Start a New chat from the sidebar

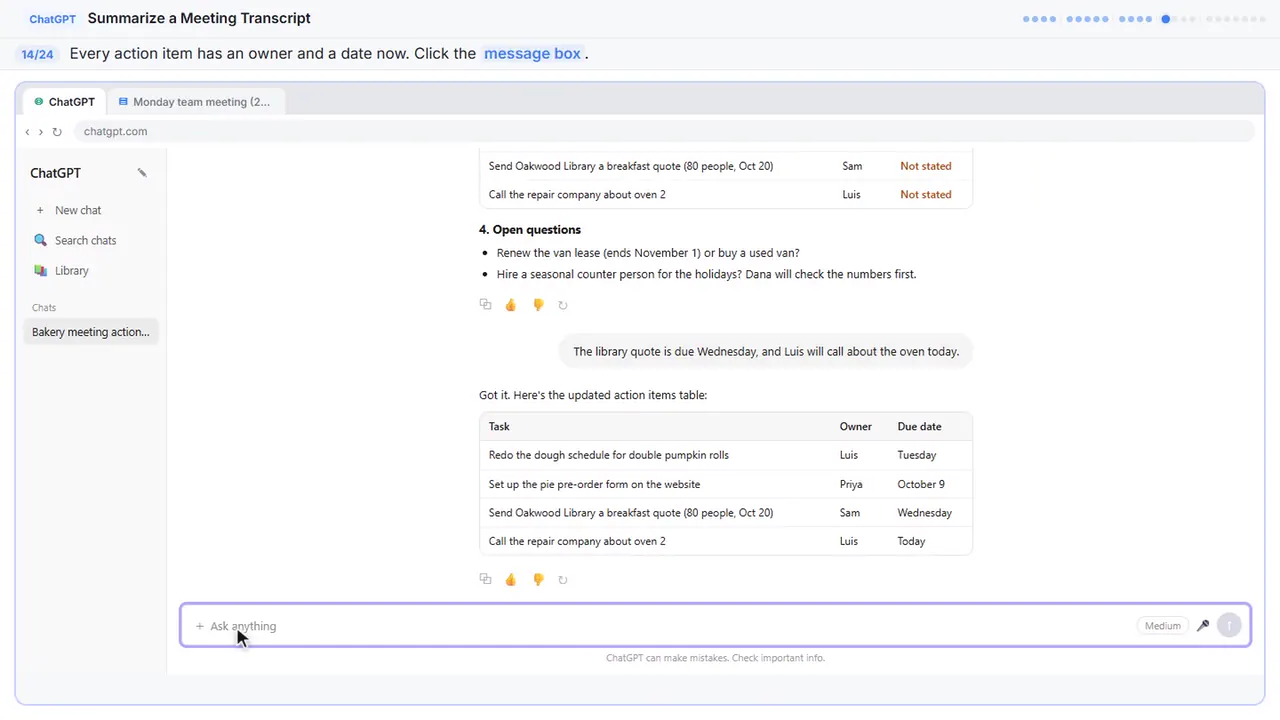(x=78, y=210)
